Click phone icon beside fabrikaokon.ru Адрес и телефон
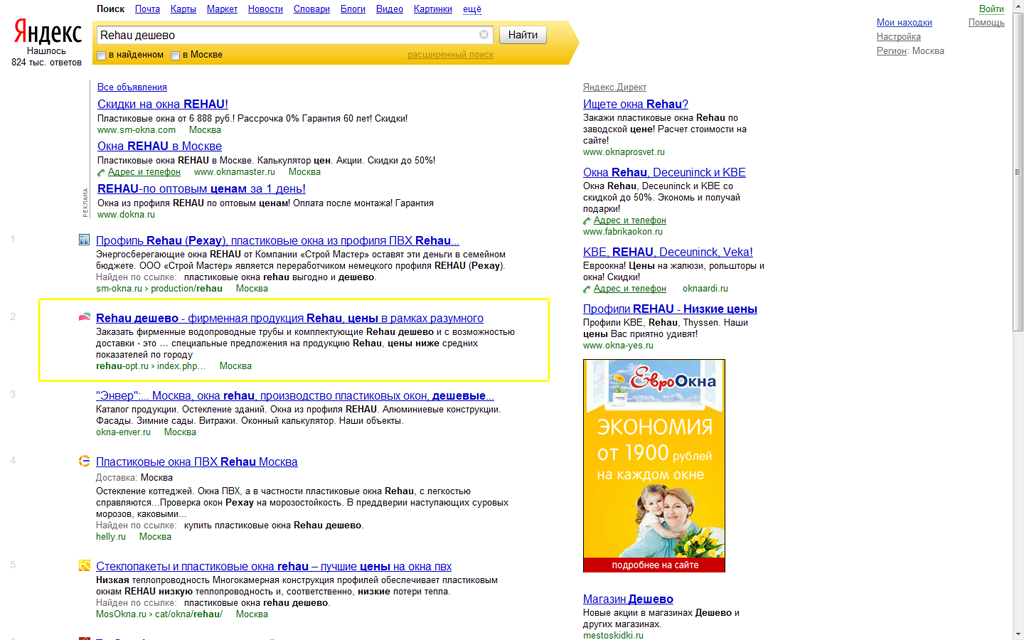 click(586, 221)
